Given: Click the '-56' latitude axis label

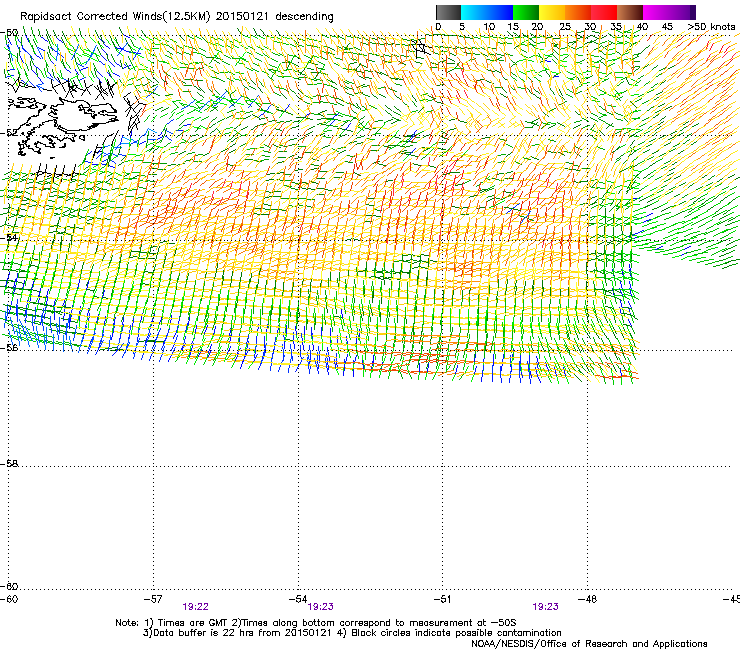Looking at the screenshot, I should pyautogui.click(x=9, y=347).
